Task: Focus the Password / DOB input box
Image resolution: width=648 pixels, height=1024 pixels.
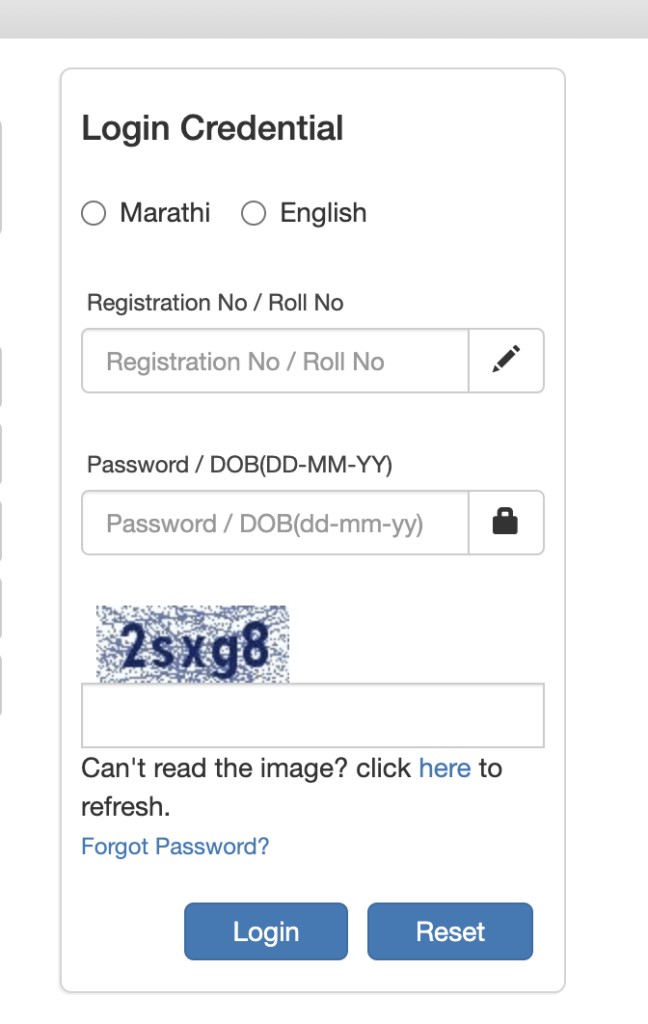Action: (x=275, y=522)
